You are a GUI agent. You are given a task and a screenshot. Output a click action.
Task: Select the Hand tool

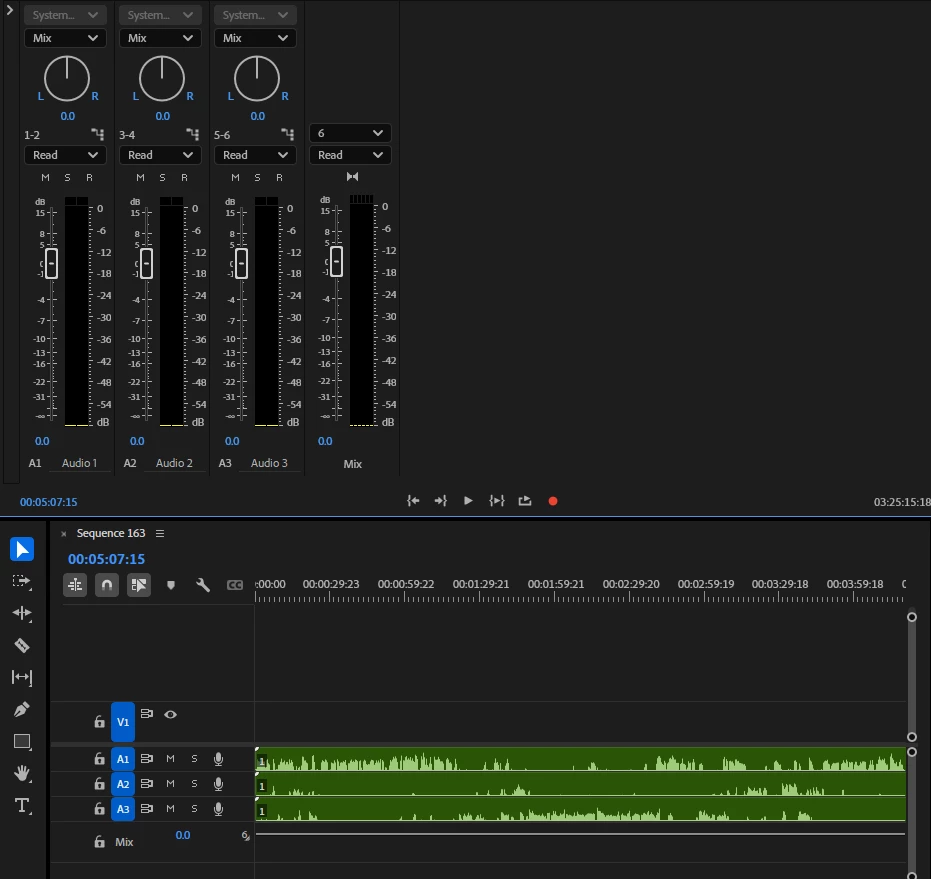click(x=22, y=773)
